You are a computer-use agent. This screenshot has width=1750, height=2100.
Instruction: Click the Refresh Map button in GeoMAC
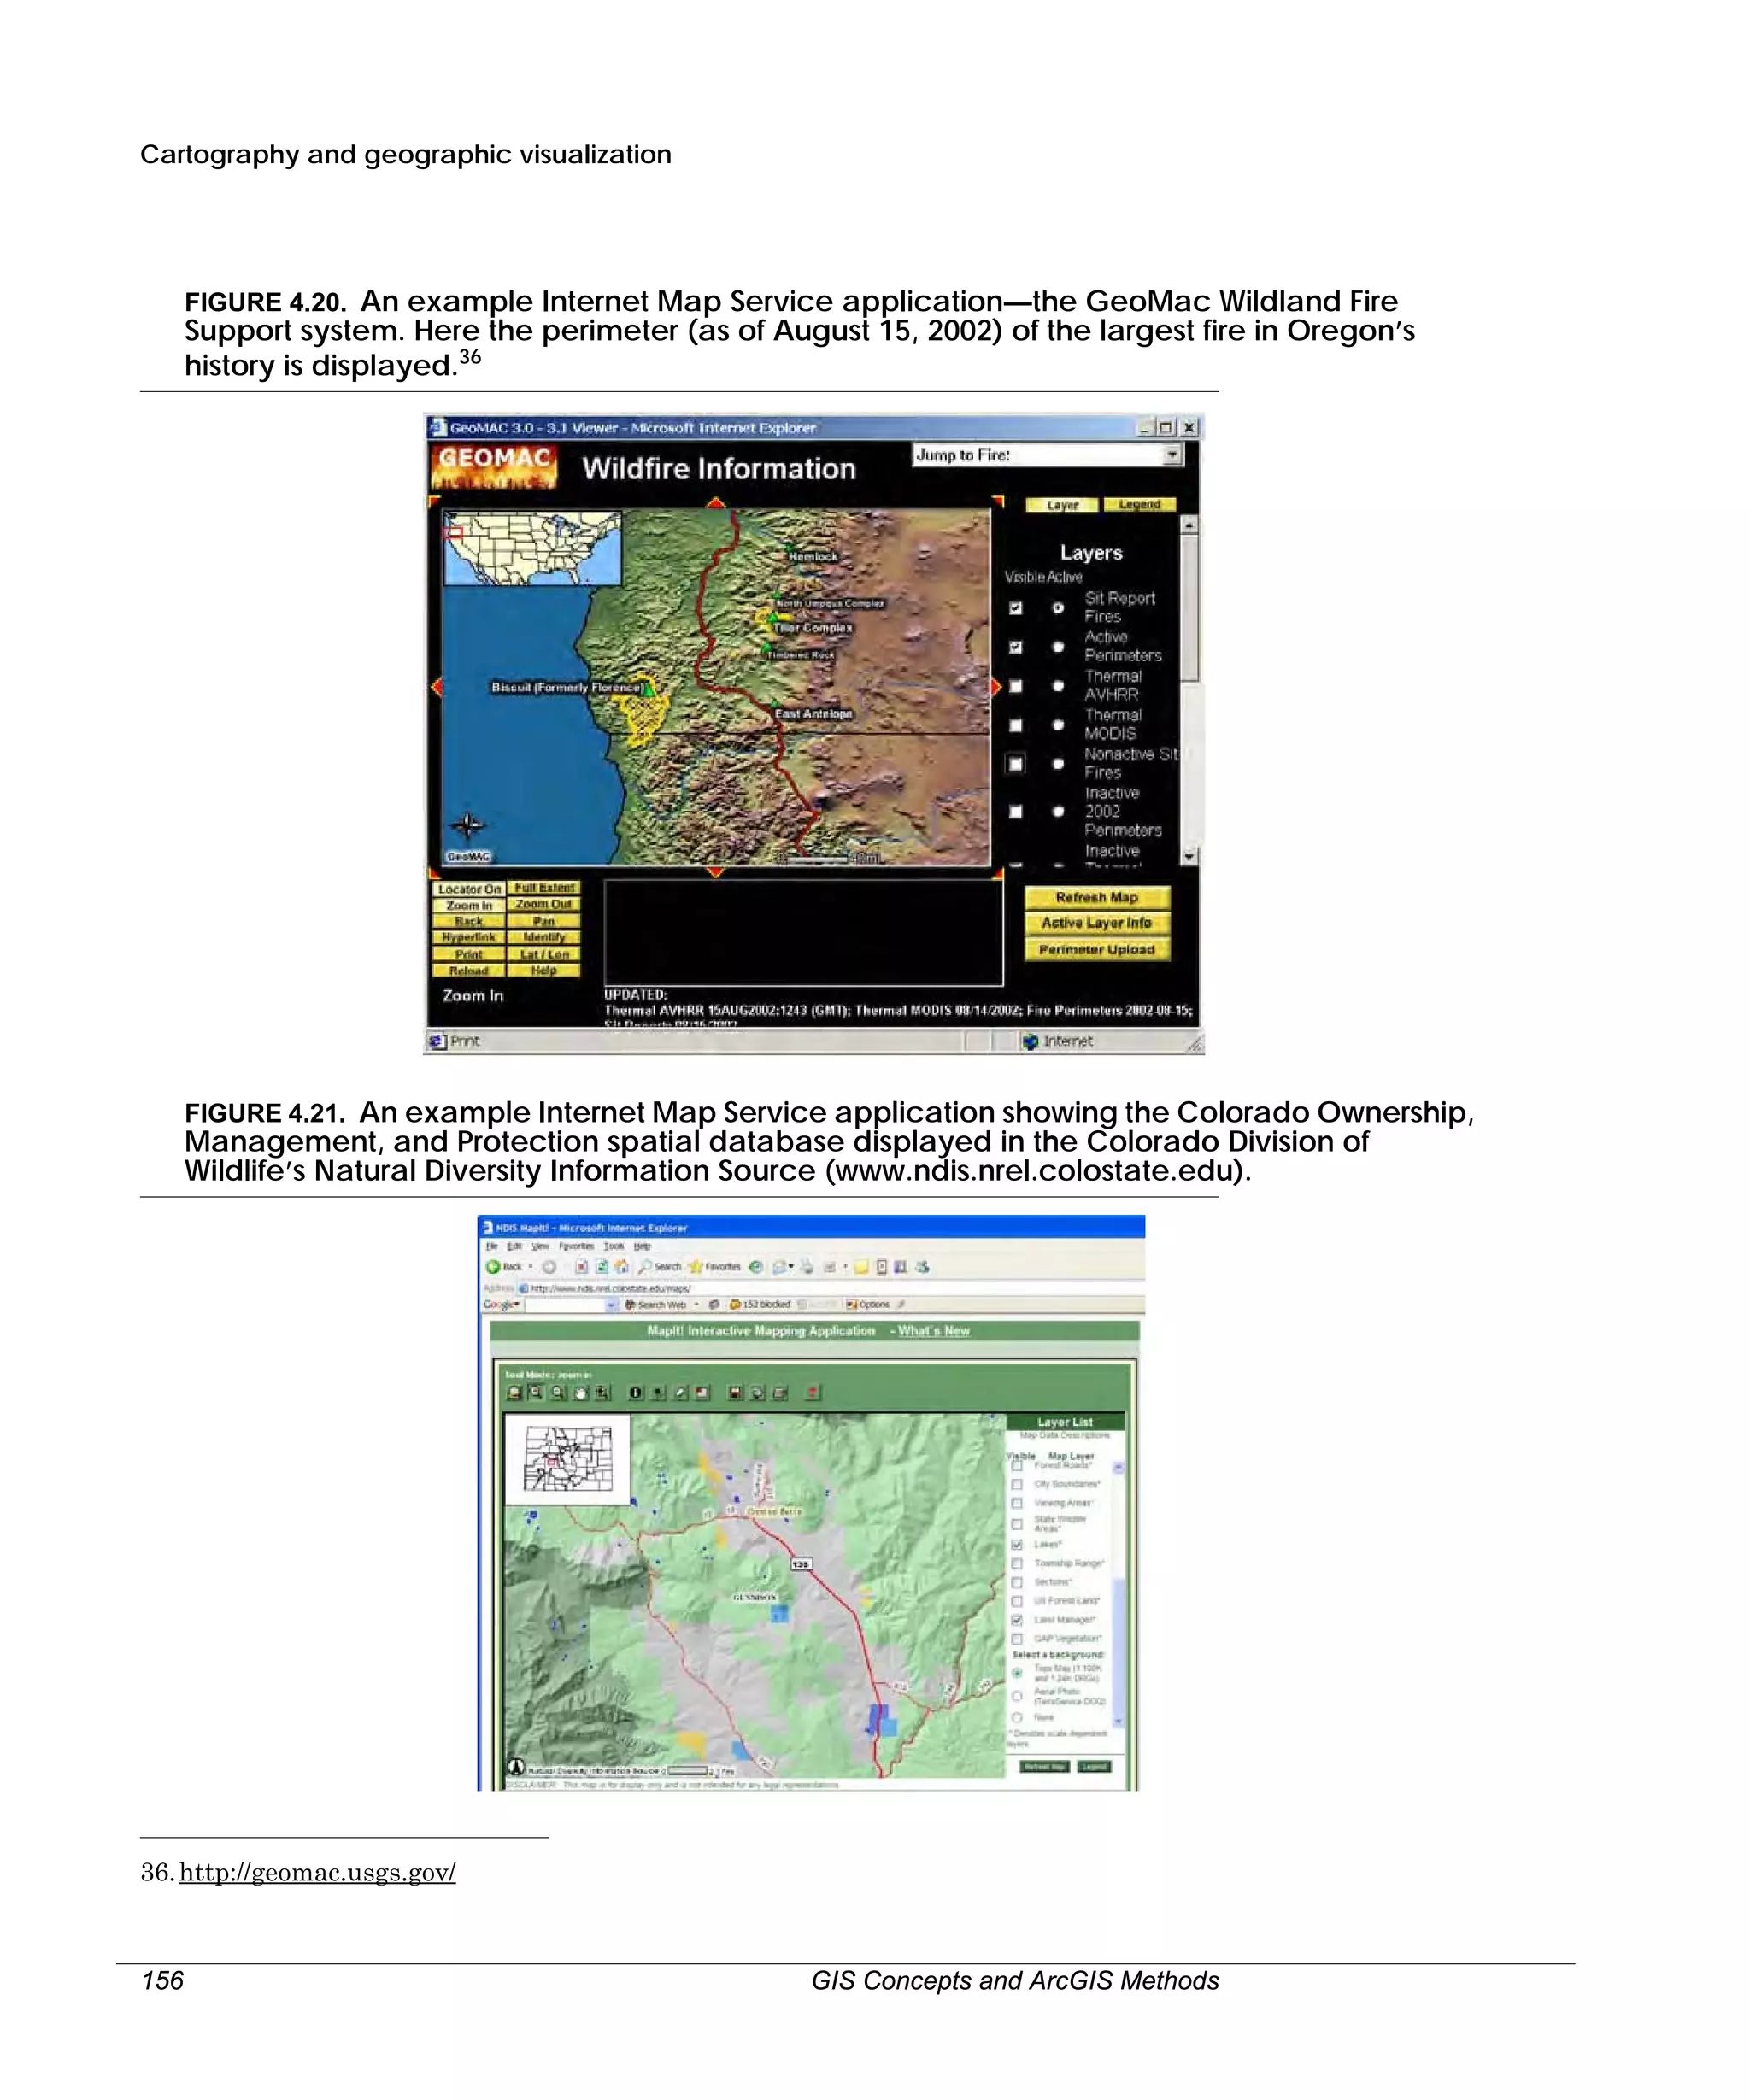[1096, 898]
